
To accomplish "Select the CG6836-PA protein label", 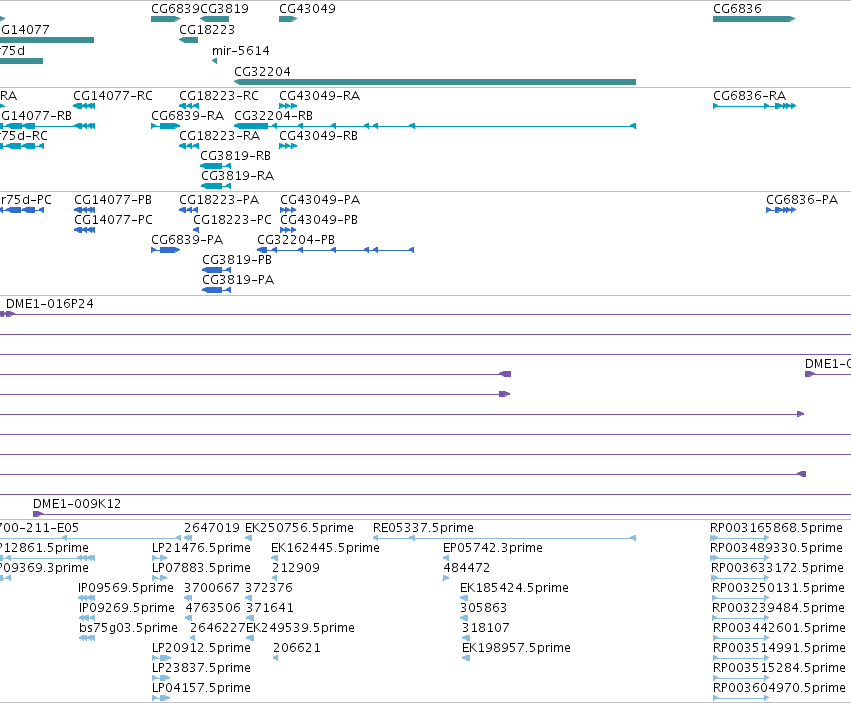I will (x=802, y=200).
